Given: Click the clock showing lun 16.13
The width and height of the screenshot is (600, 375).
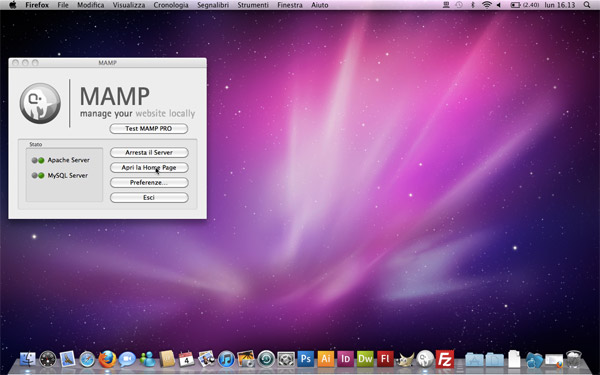Looking at the screenshot, I should [x=560, y=5].
